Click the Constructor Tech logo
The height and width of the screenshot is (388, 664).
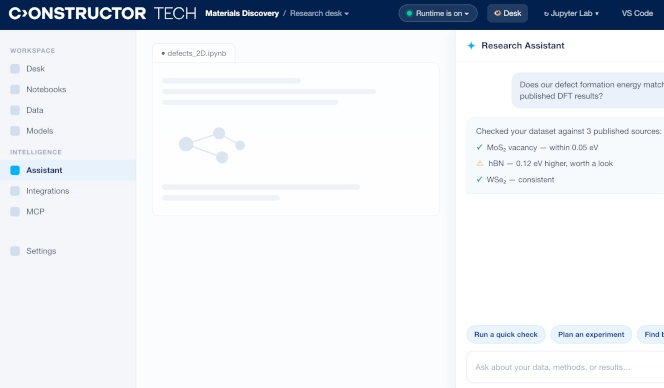102,14
